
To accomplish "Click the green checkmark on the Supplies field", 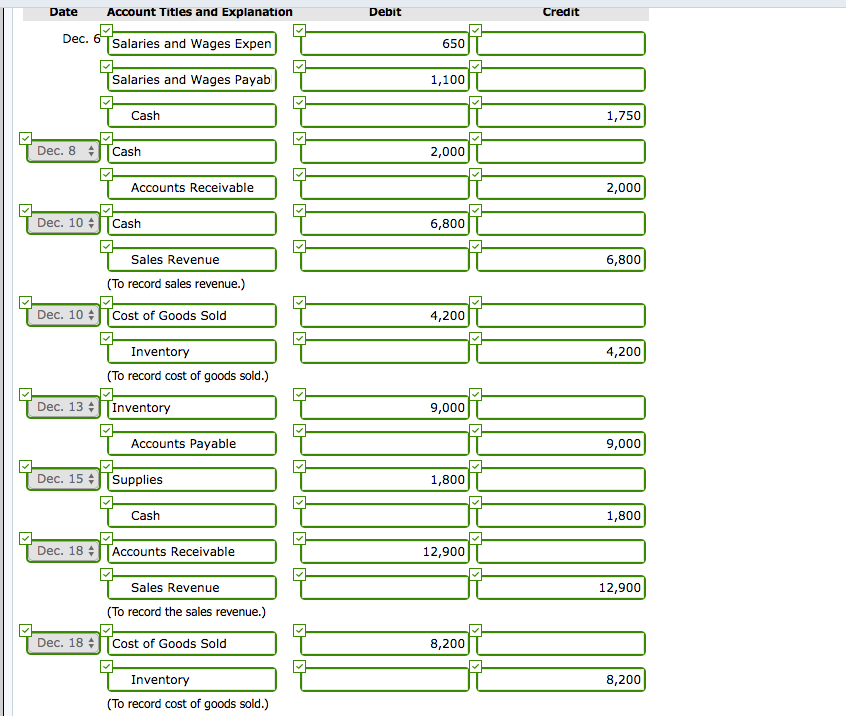I will pyautogui.click(x=106, y=466).
